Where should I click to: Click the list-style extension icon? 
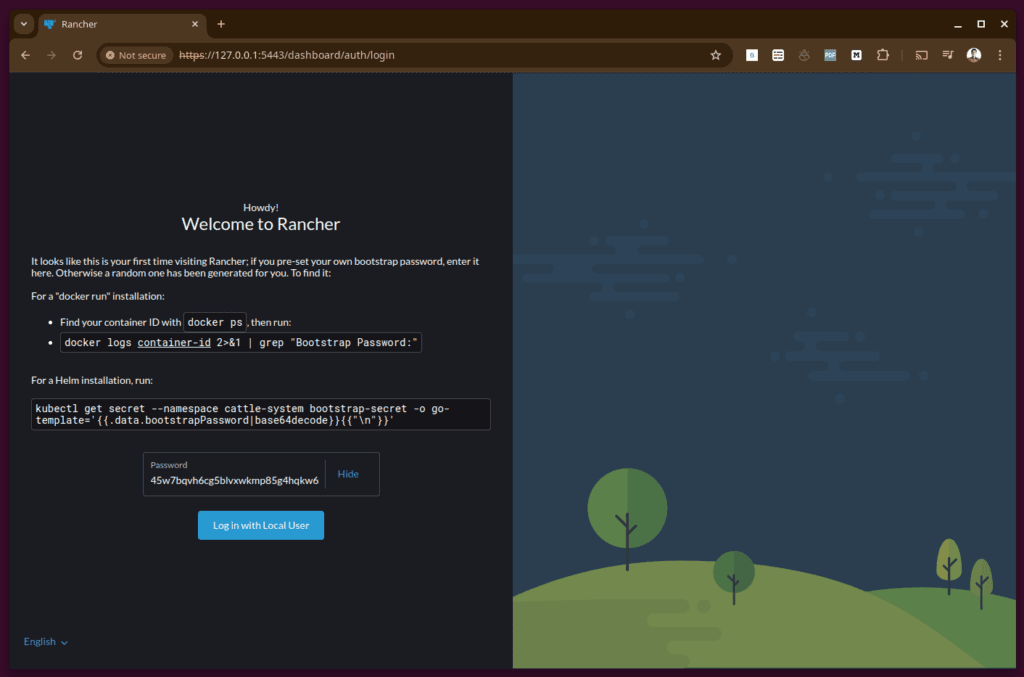click(x=778, y=55)
